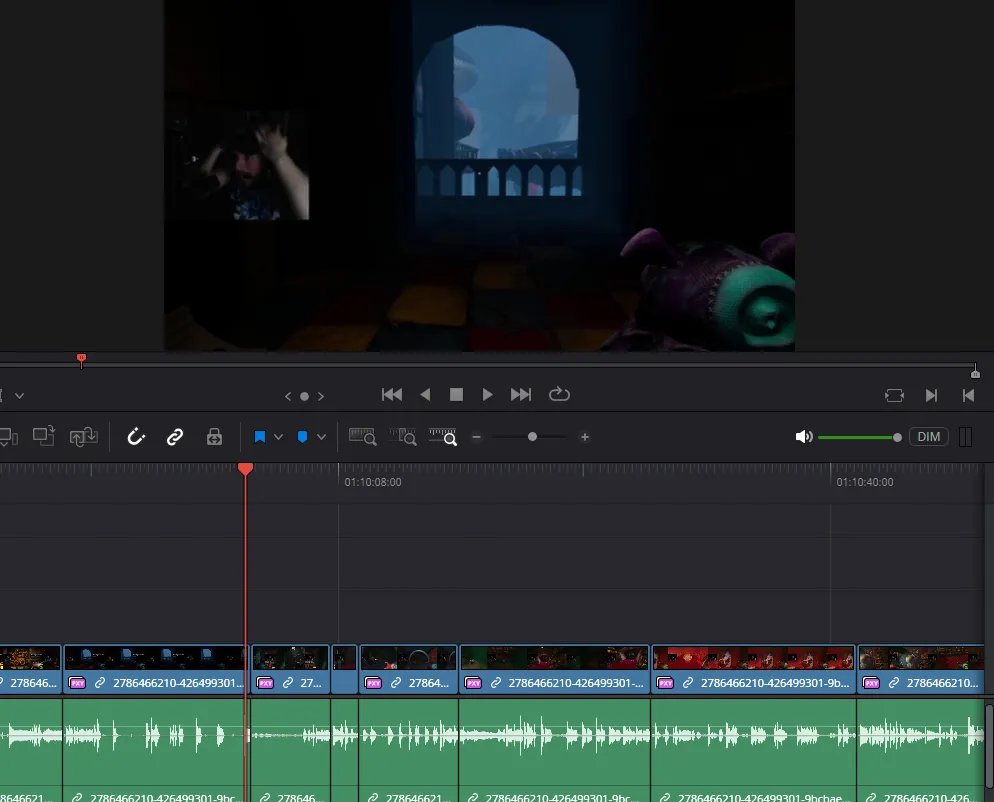This screenshot has width=994, height=802.
Task: Click timeline ruler at 01:10:08:00
Action: coord(373,482)
